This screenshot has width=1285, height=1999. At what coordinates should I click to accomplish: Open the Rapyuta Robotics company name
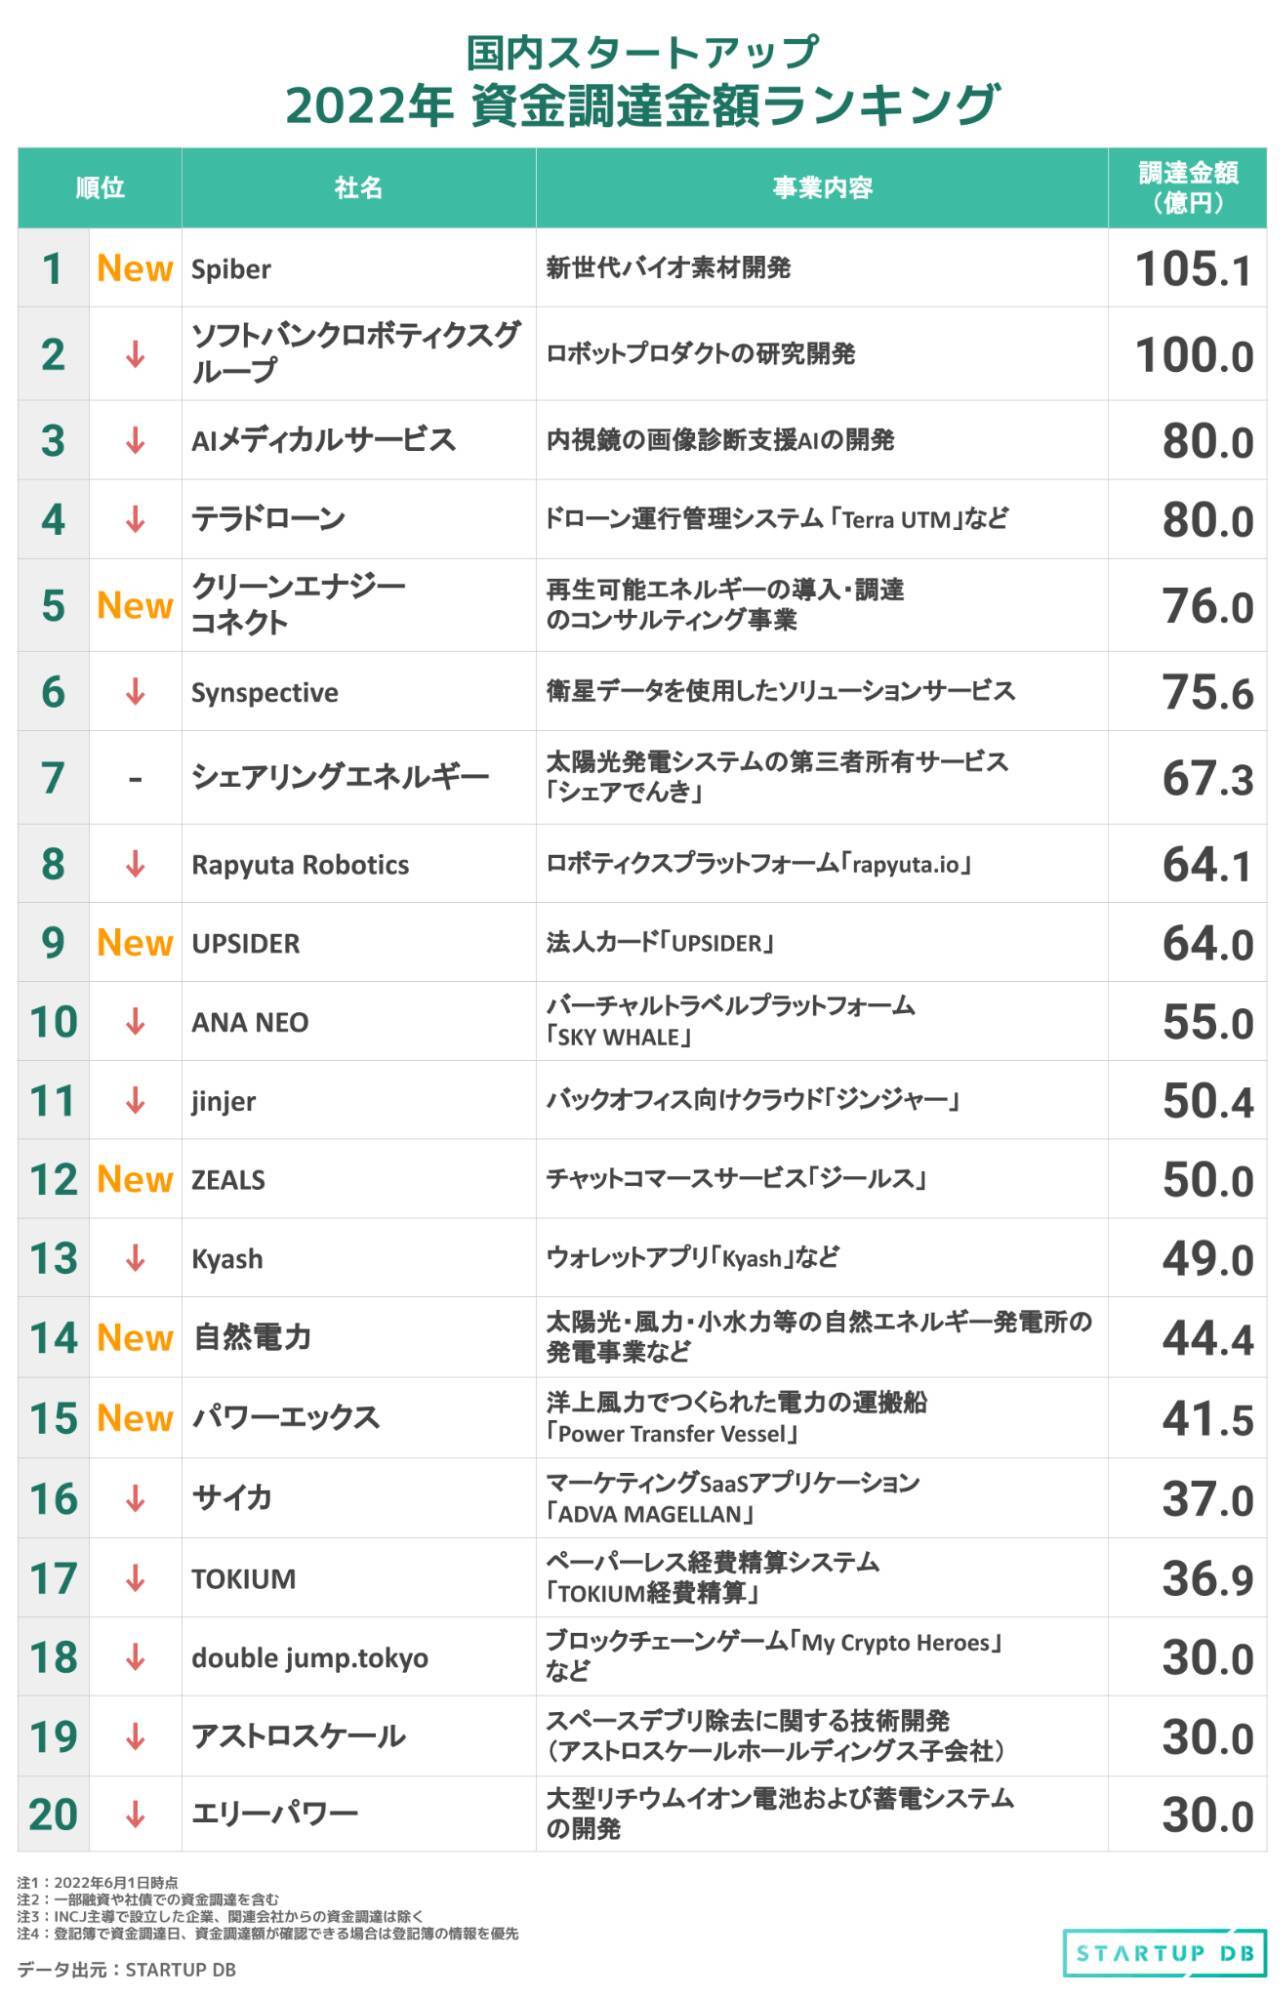(x=300, y=865)
